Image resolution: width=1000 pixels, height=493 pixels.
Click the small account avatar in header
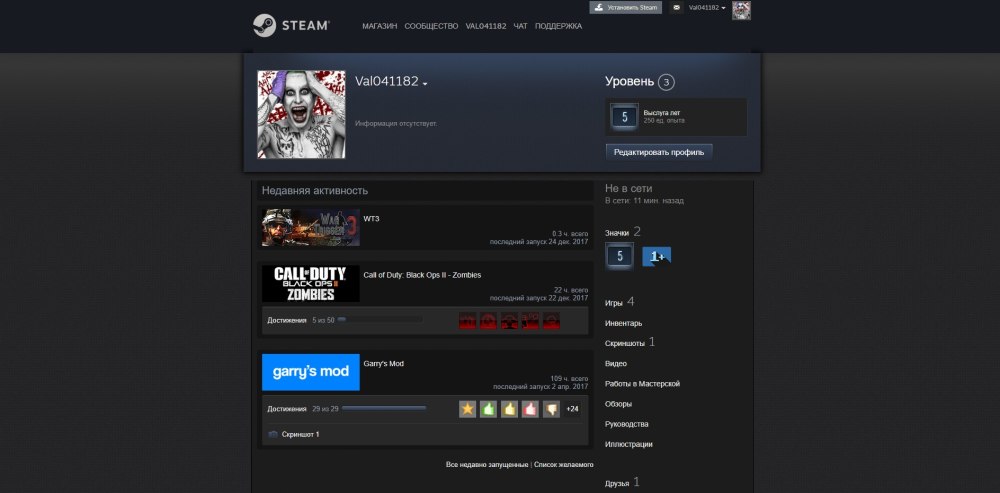(741, 10)
